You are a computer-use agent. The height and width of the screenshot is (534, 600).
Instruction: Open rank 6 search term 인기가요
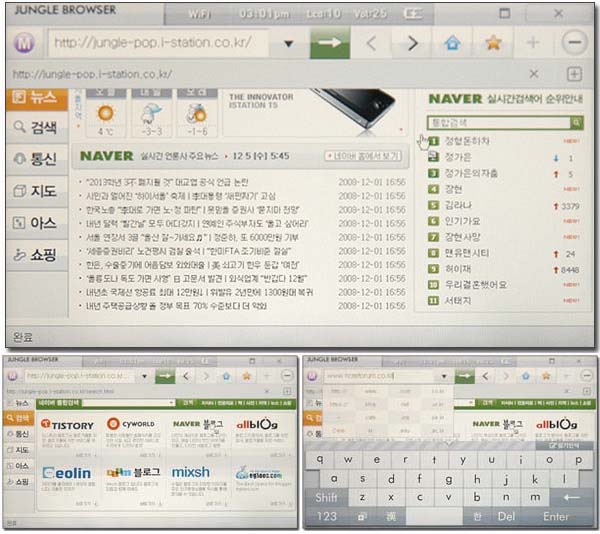pos(462,221)
